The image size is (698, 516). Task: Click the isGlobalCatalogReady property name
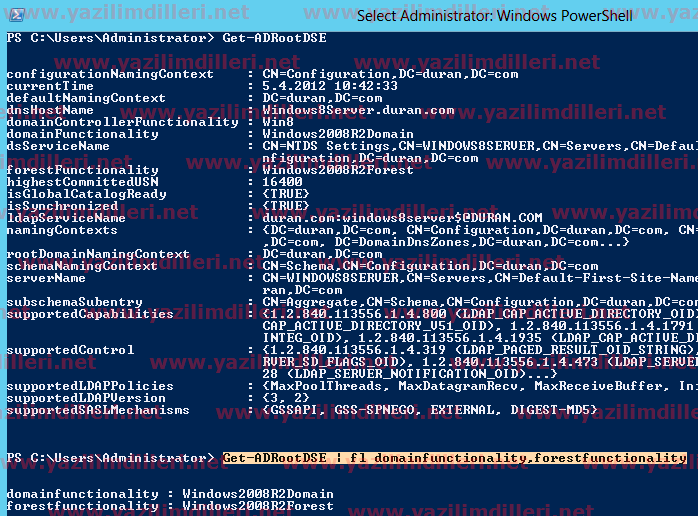click(x=72, y=194)
